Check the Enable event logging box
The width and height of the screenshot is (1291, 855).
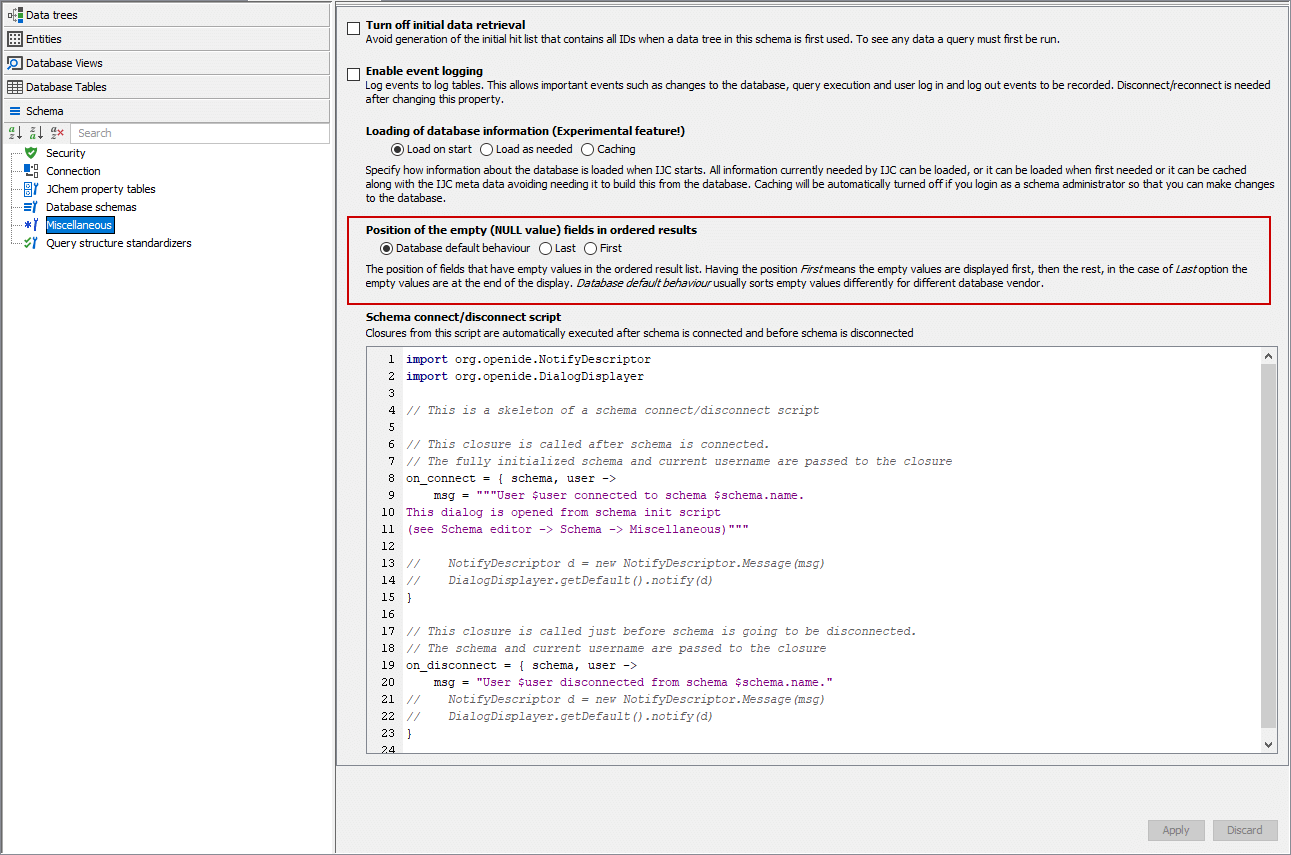pos(353,75)
